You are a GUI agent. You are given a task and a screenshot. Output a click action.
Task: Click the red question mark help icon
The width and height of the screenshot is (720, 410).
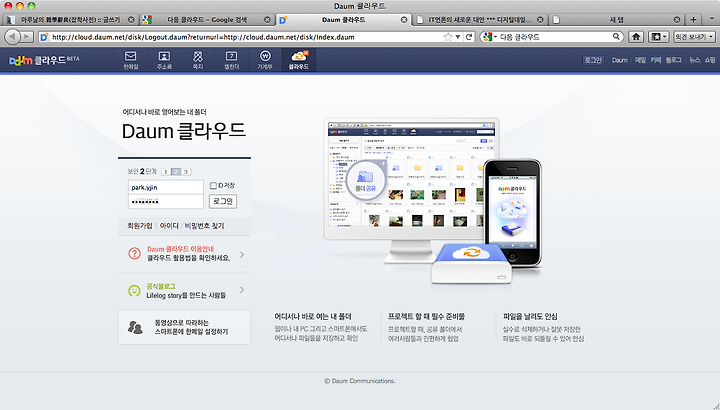point(134,253)
